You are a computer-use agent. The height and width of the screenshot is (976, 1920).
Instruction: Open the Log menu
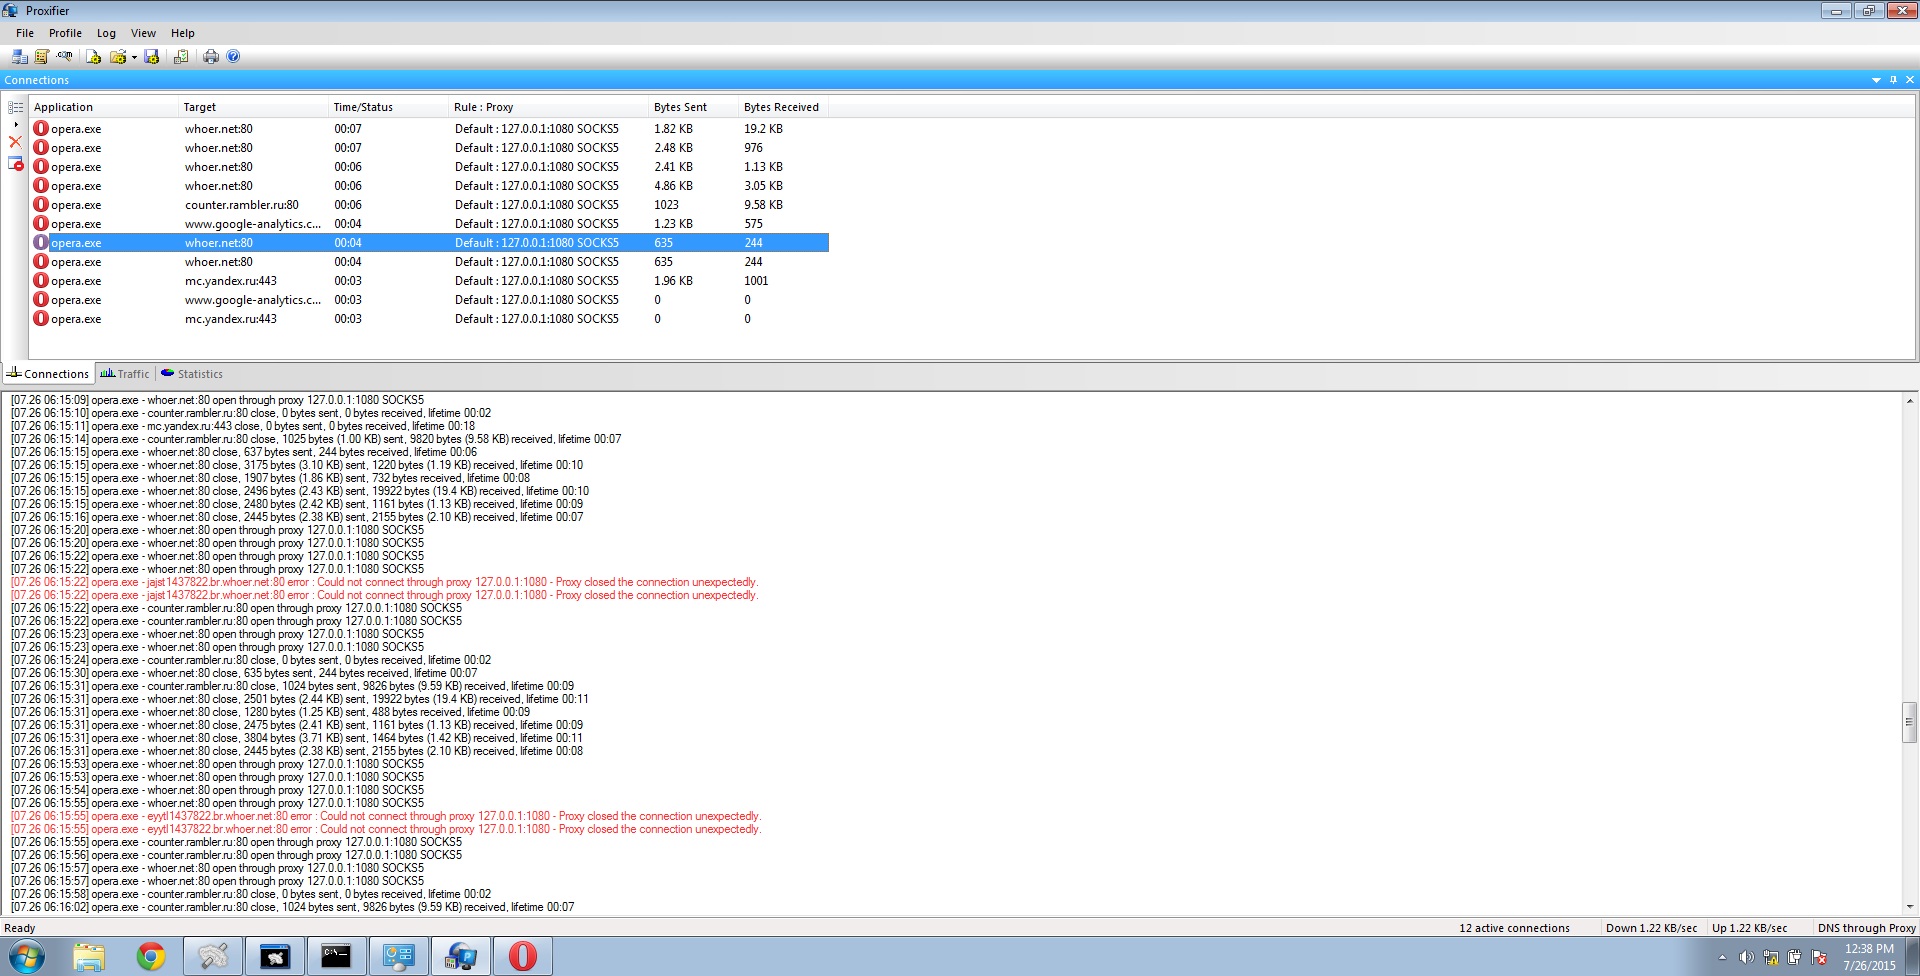(106, 33)
